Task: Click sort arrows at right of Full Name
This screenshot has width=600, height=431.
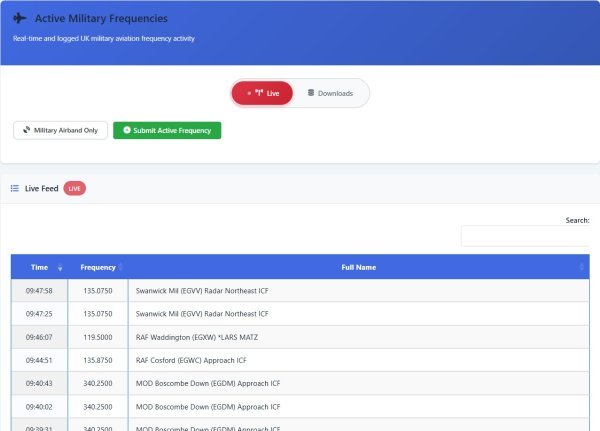Action: click(x=582, y=267)
